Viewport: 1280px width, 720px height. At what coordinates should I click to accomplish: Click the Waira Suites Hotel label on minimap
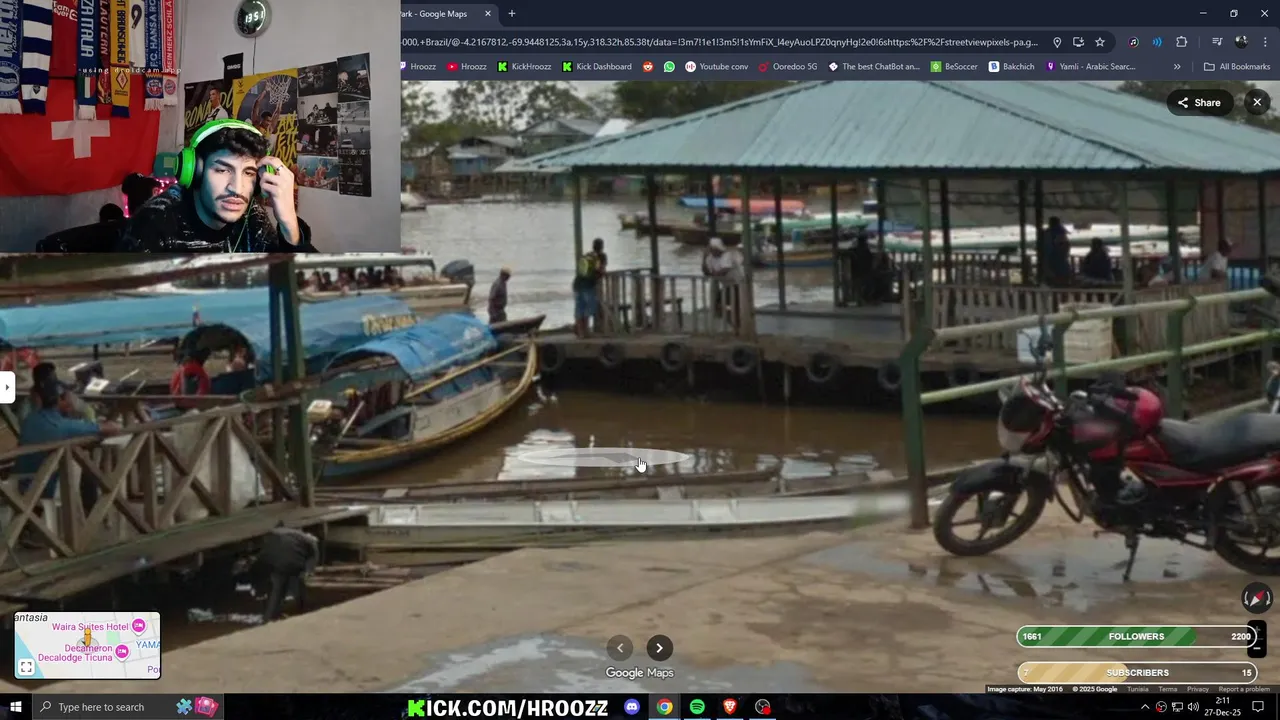[x=90, y=627]
